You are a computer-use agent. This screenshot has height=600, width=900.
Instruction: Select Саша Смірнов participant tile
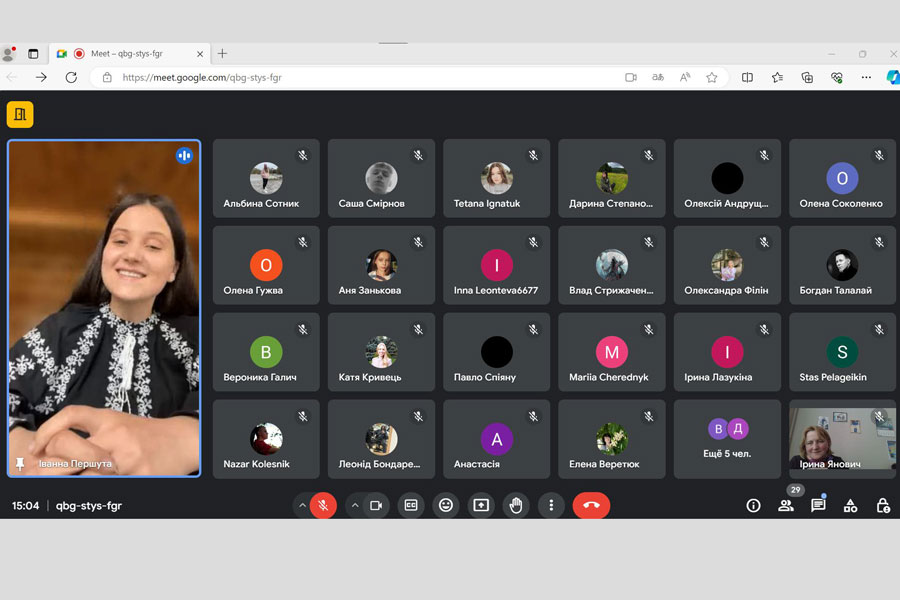click(x=381, y=179)
